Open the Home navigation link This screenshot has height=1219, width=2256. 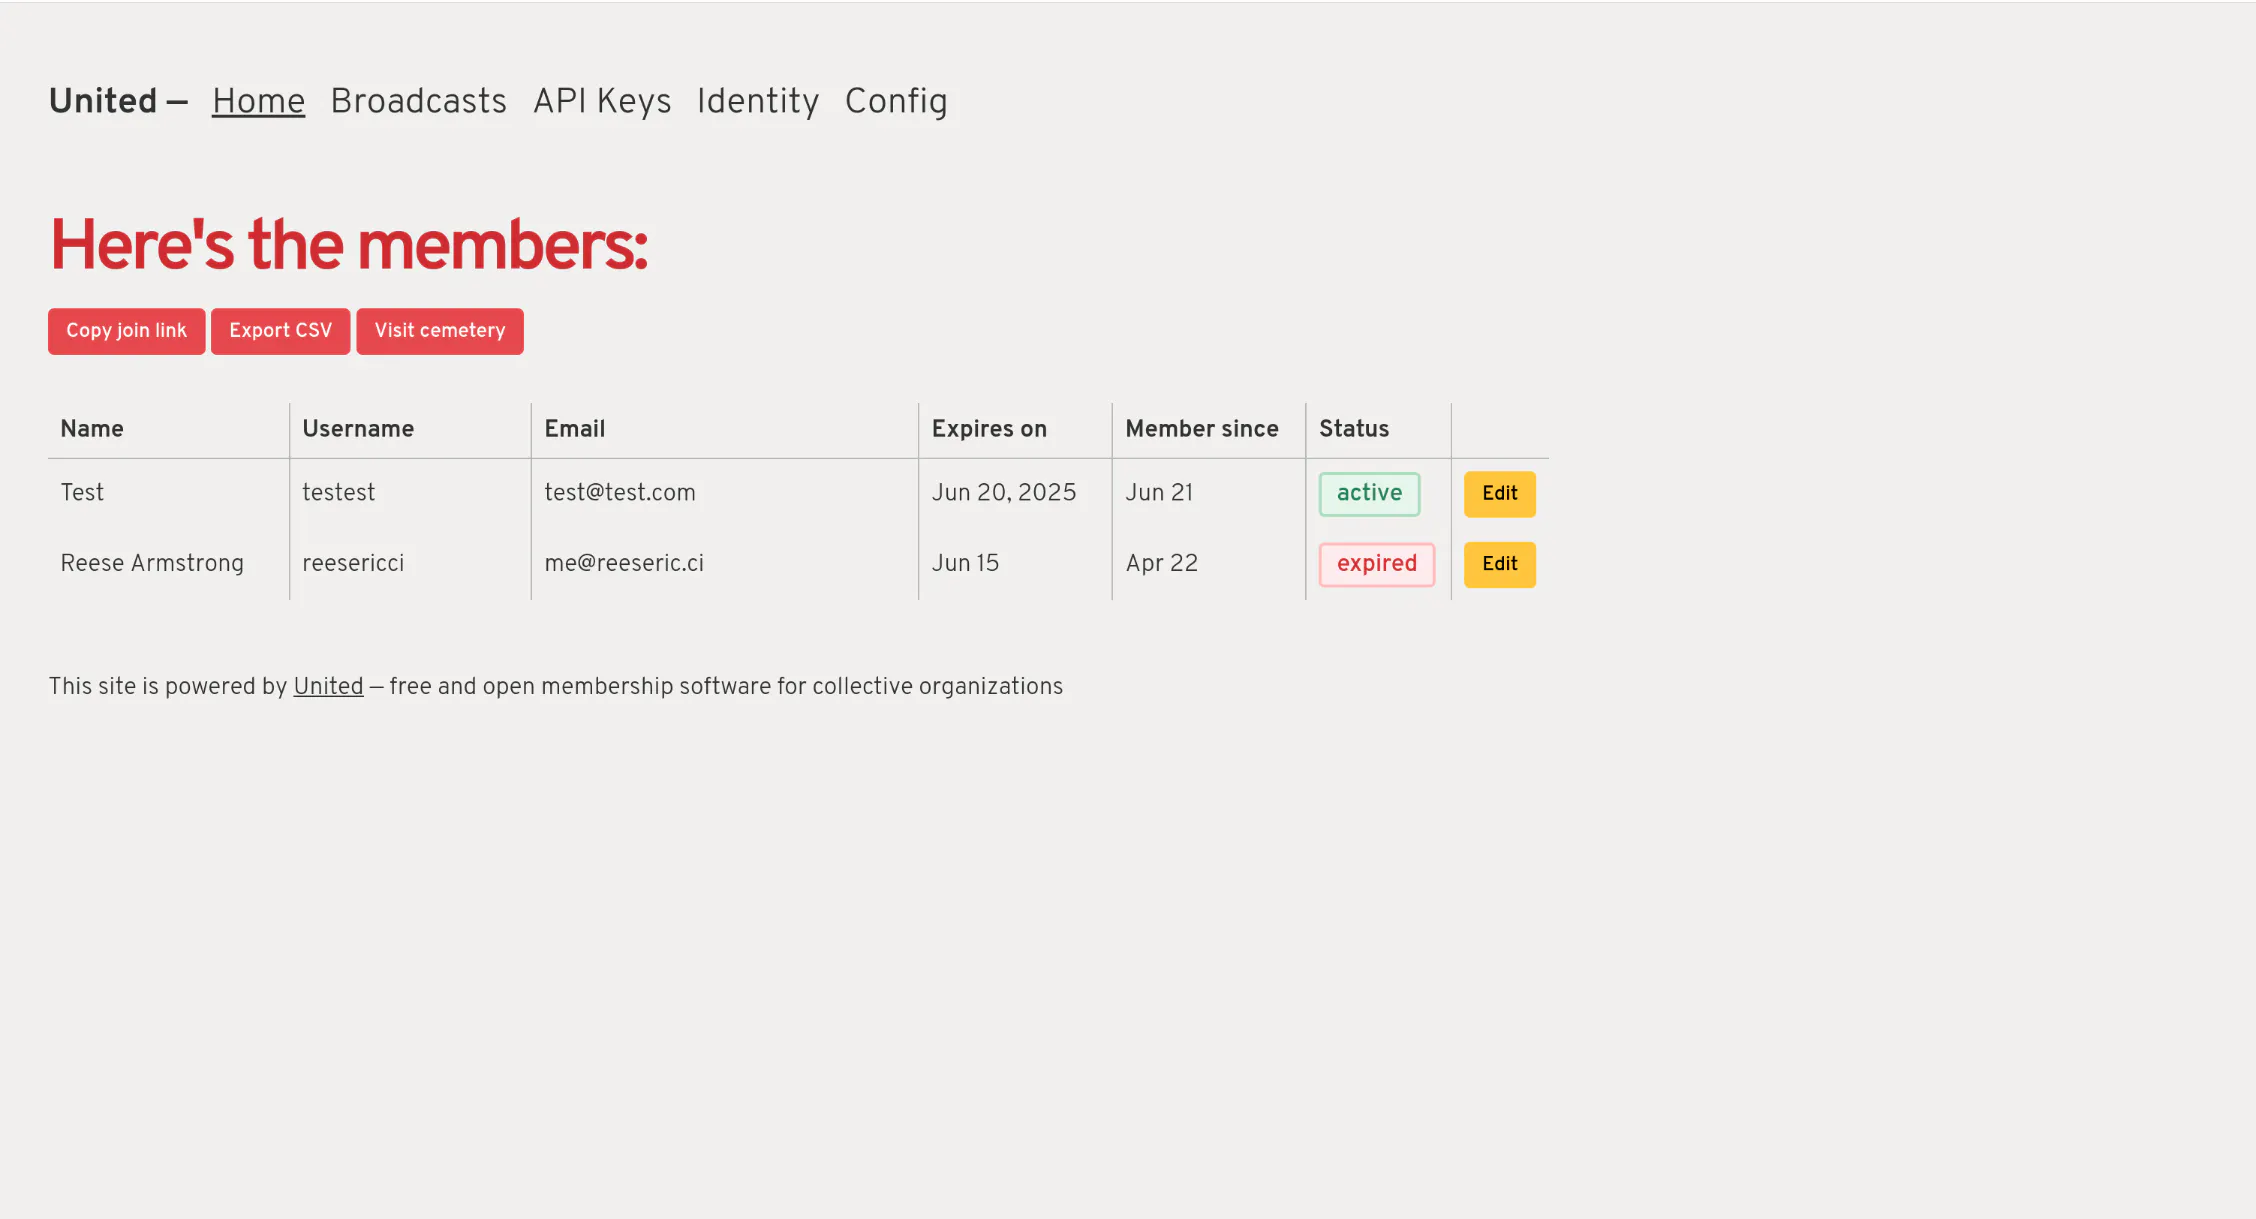(258, 101)
